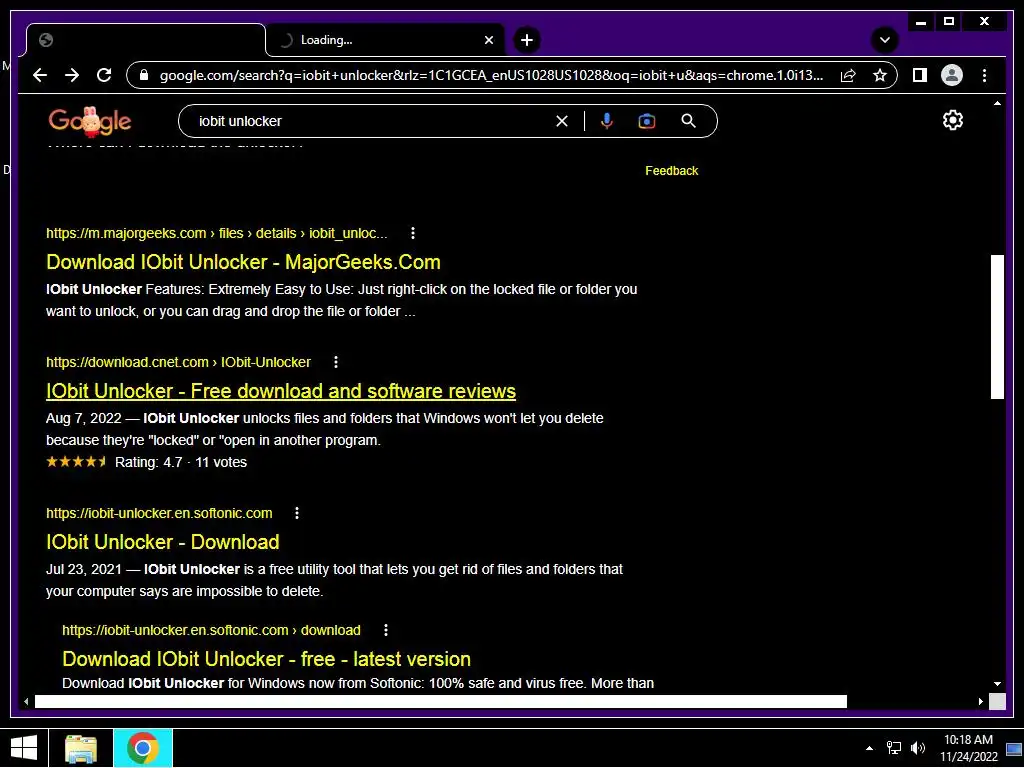
Task: Click the address bar URL
Action: [491, 75]
